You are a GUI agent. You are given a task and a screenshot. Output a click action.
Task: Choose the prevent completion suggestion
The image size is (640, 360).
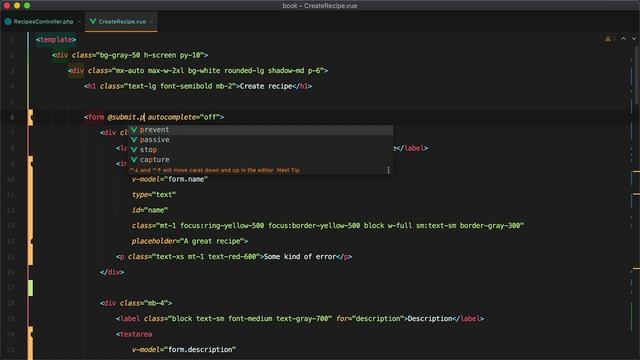point(261,129)
